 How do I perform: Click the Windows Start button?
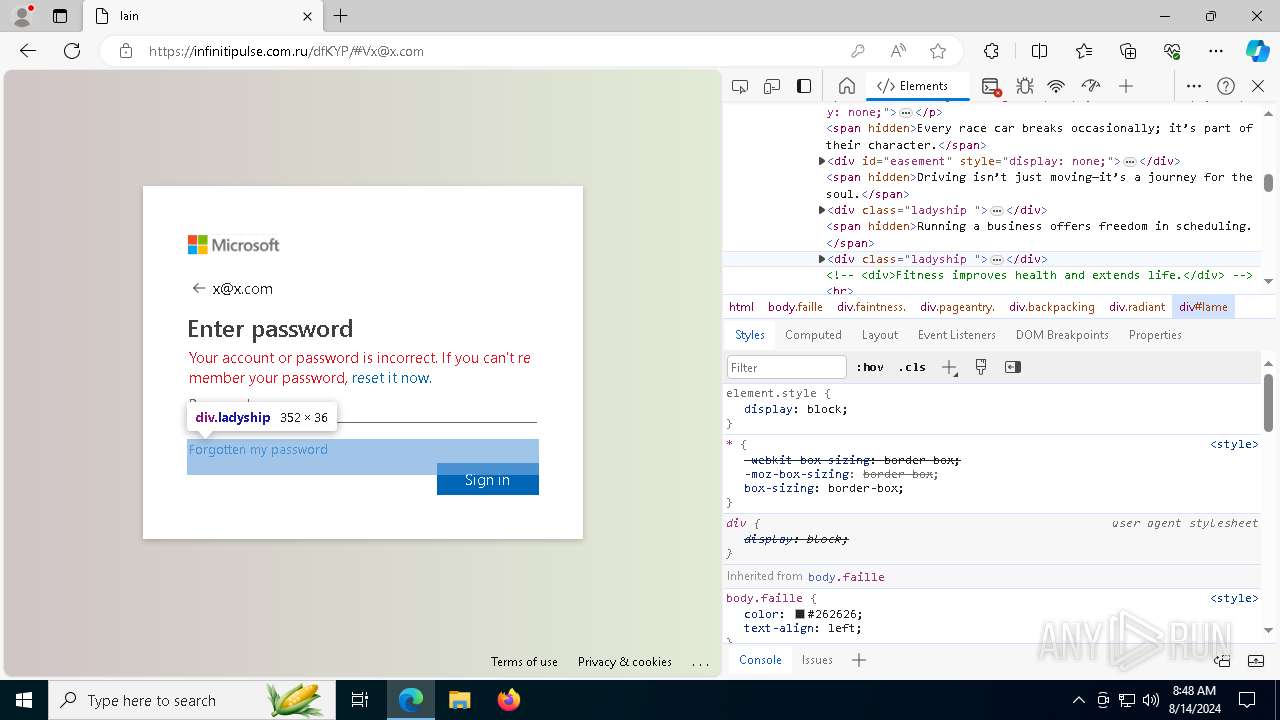tap(24, 700)
